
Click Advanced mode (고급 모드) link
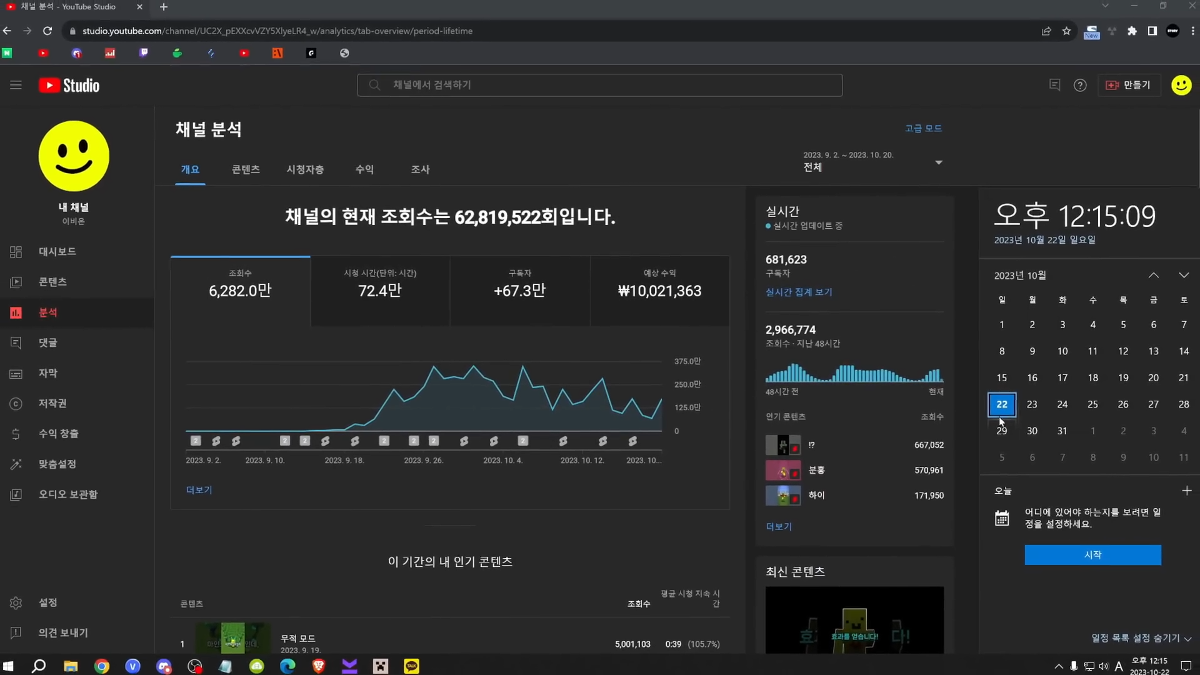point(923,128)
